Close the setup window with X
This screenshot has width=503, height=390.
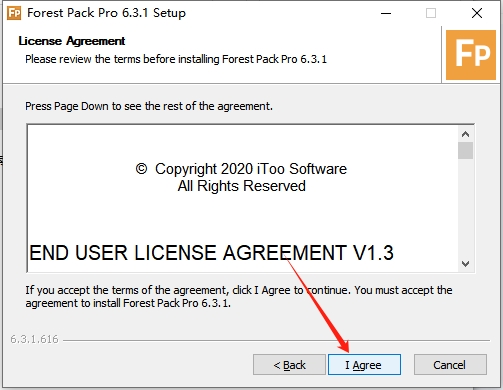point(477,13)
